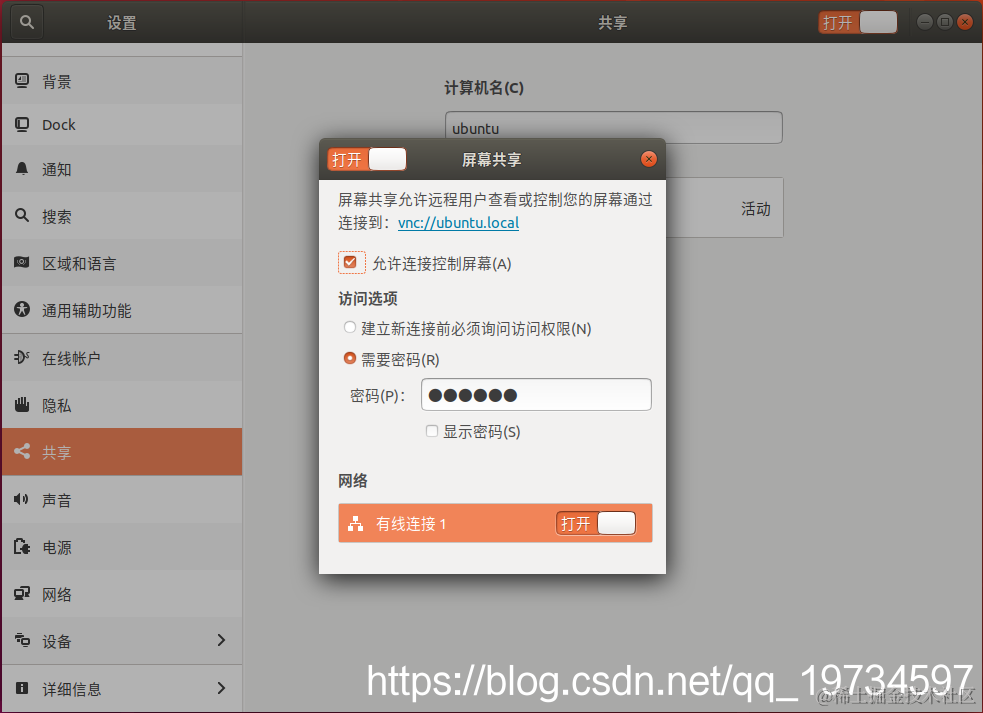Open the vnc://ubuntu.local link
Screen dimensions: 983x713
[458, 223]
